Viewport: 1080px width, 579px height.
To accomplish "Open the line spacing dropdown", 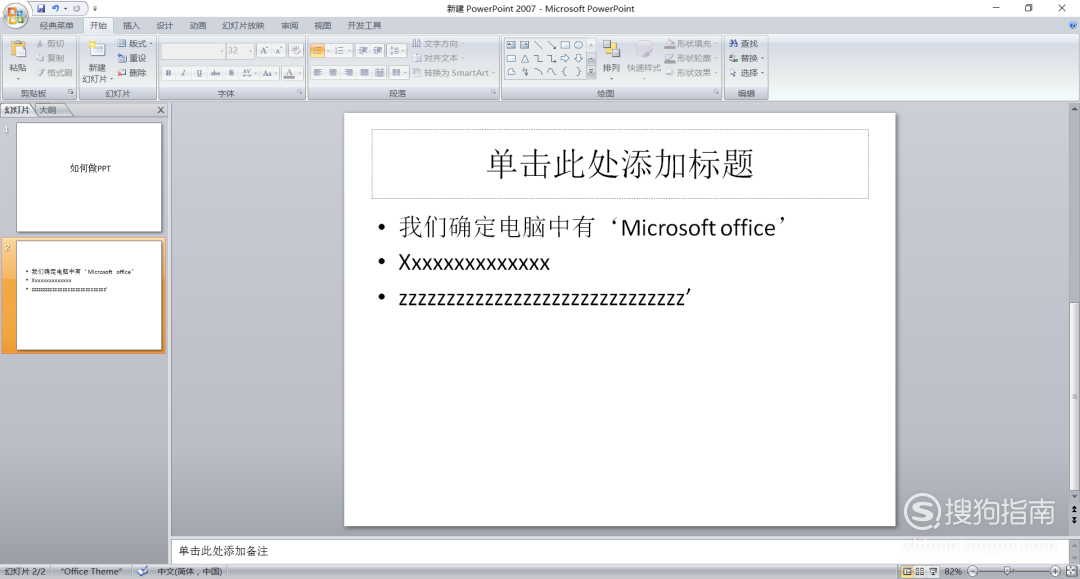I will point(397,50).
